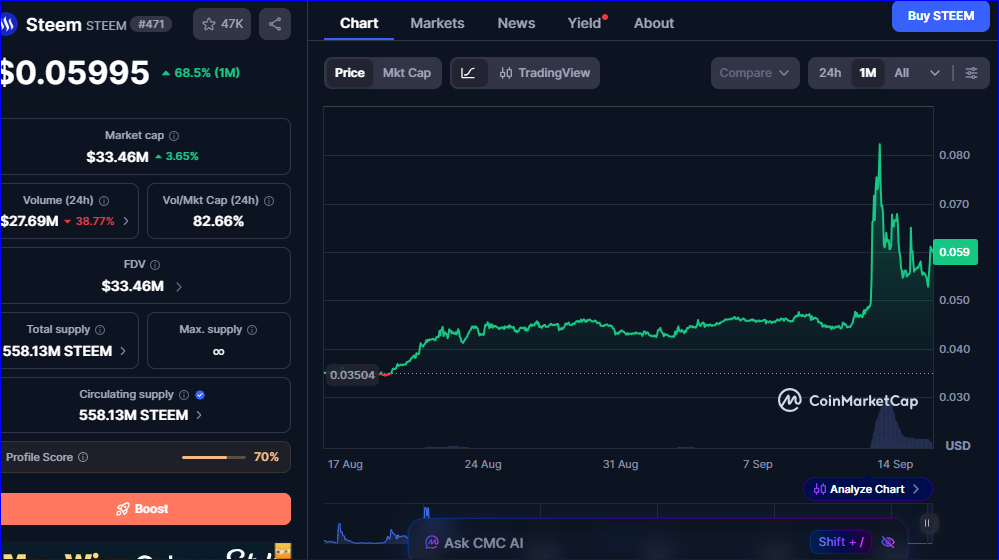Click the 0.059 current price label

954,252
